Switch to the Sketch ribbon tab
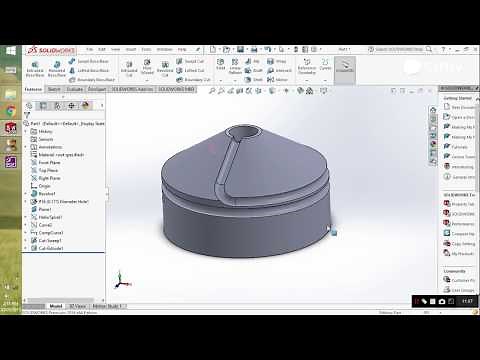 coord(54,89)
